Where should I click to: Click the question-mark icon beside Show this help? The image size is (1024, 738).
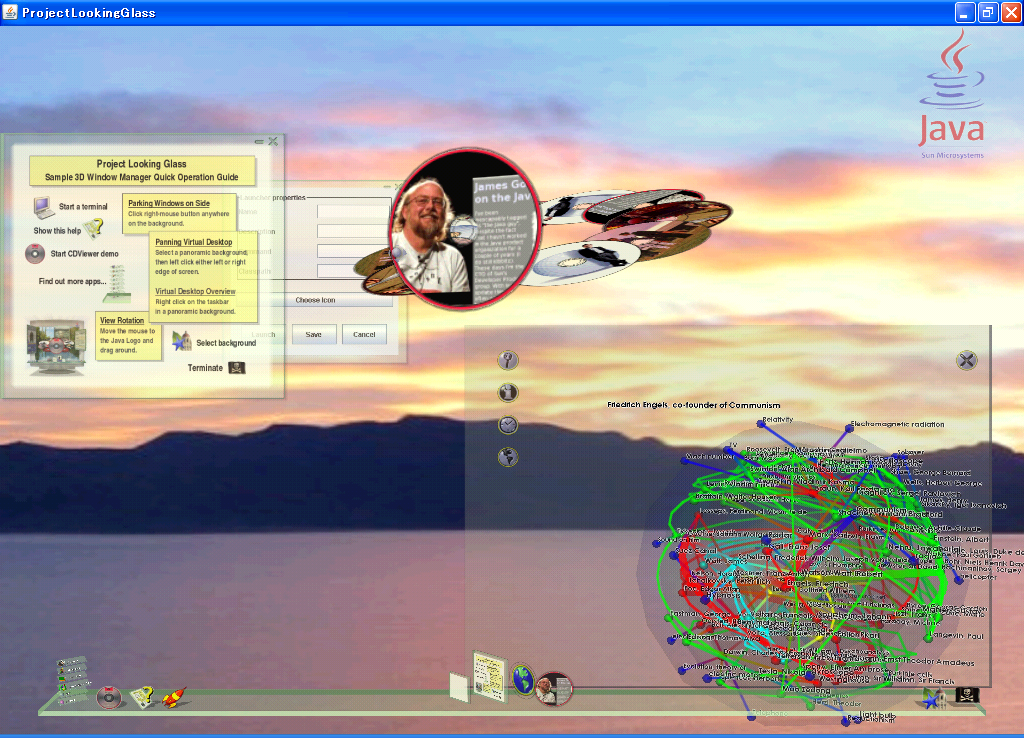click(94, 228)
